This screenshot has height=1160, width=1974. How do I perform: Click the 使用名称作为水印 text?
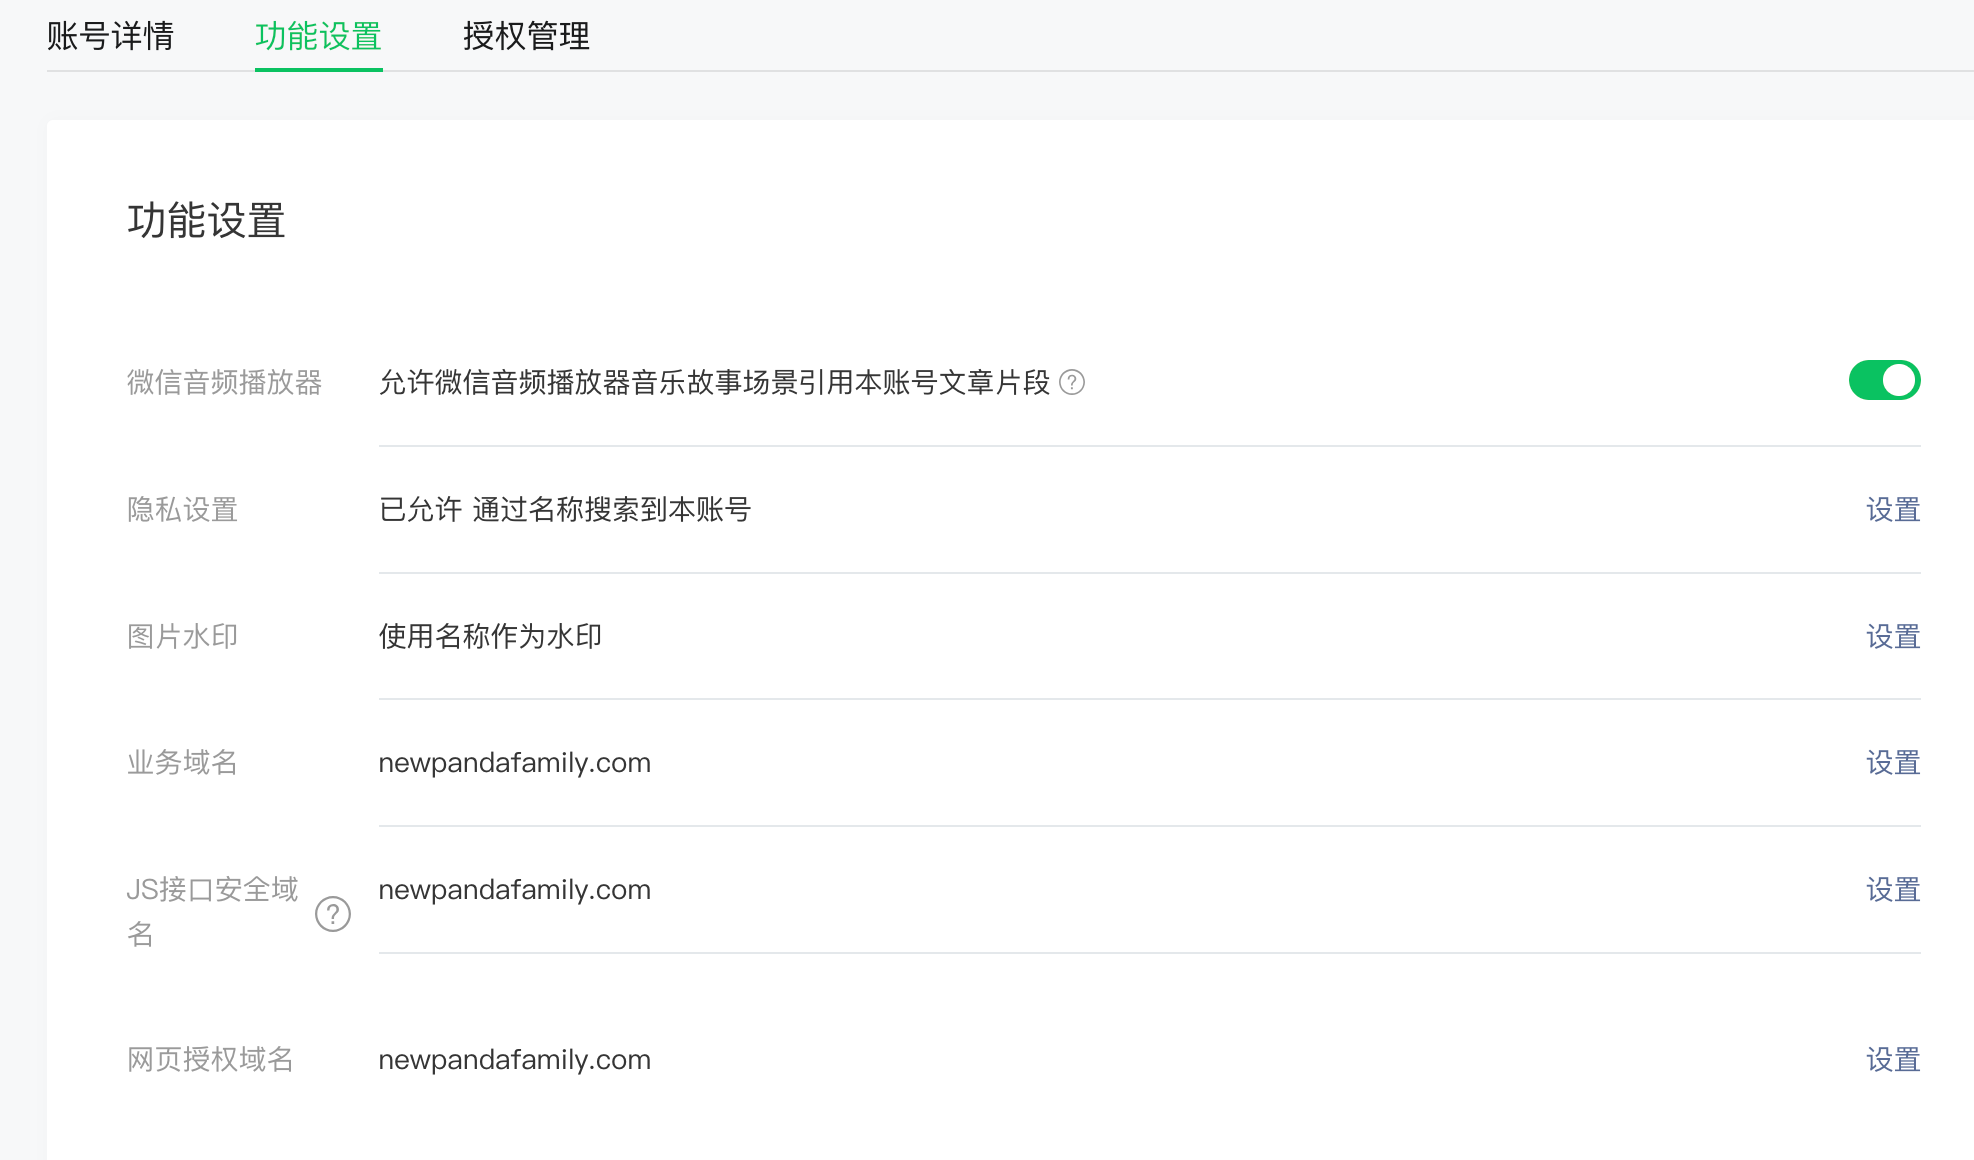click(x=490, y=637)
